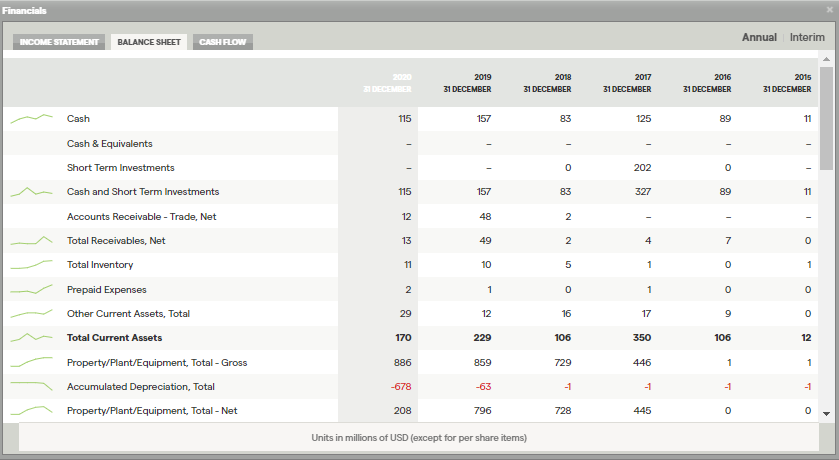The image size is (839, 460).
Task: Click 2020 PP&E Net value 208
Action: 402,411
